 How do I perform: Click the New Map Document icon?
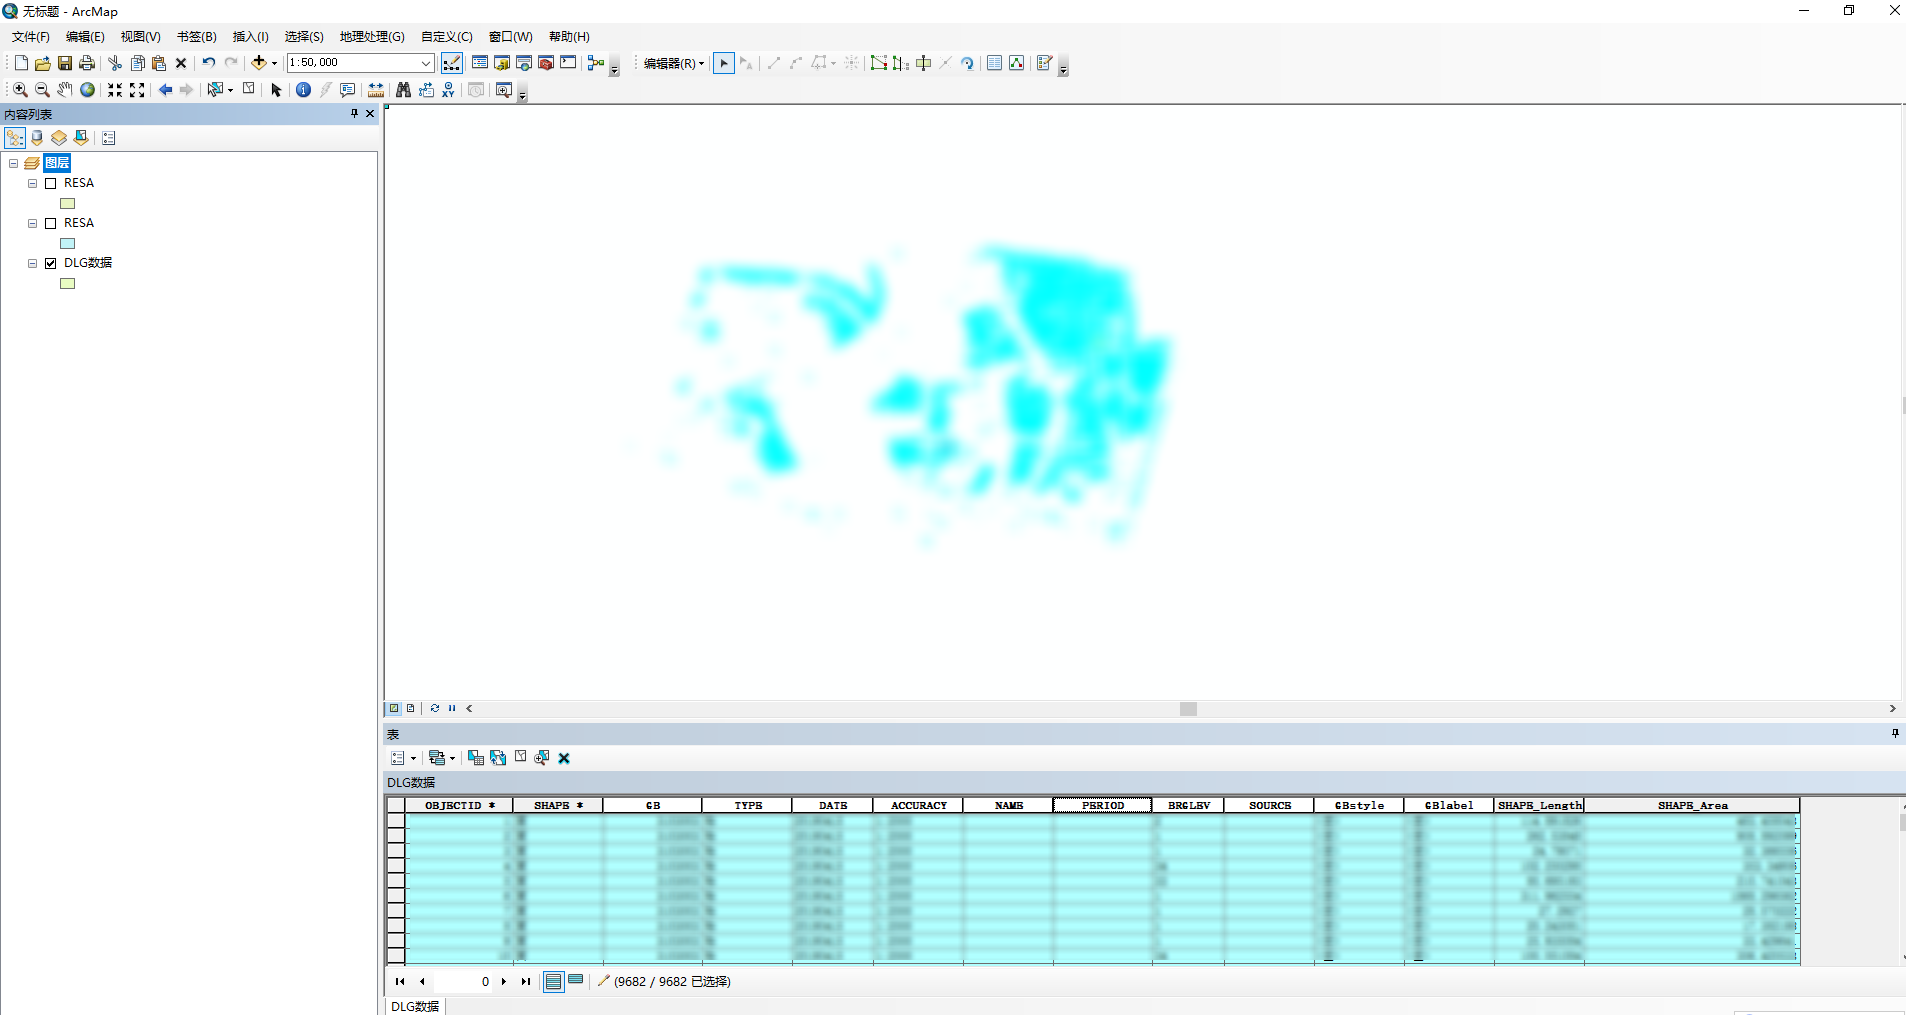[21, 63]
